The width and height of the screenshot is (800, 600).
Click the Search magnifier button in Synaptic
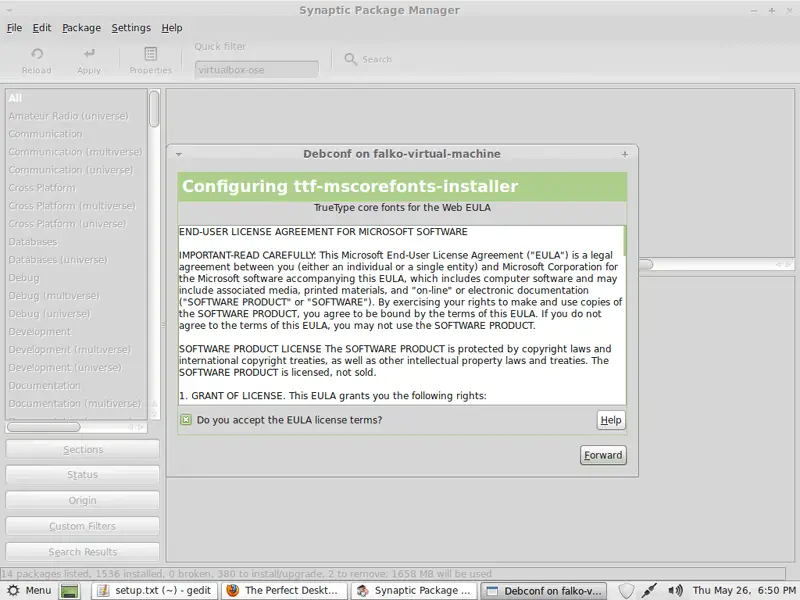pos(368,59)
